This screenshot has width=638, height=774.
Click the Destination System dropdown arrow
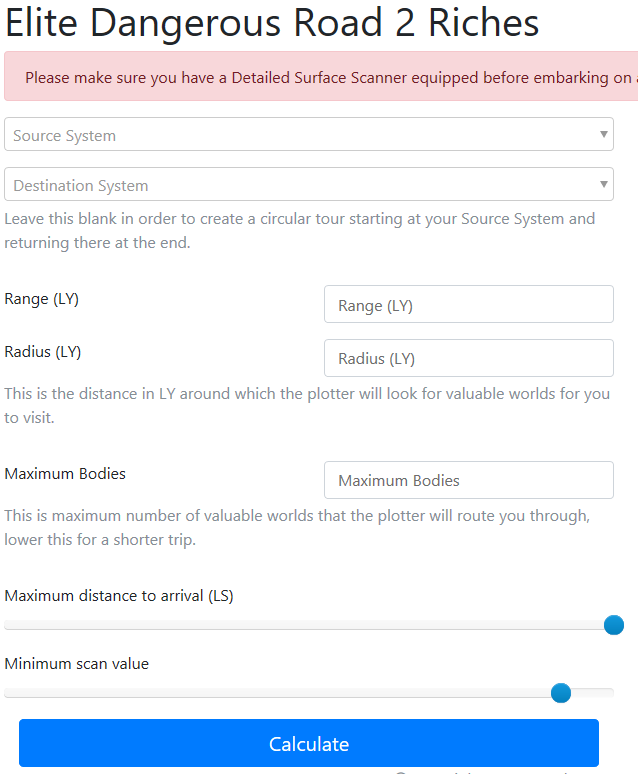(x=603, y=184)
